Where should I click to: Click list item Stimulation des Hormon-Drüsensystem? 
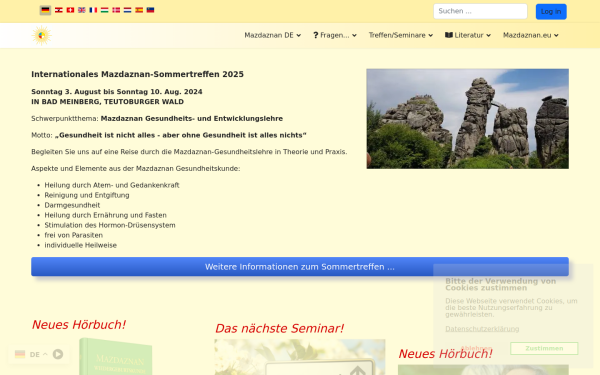coord(110,225)
